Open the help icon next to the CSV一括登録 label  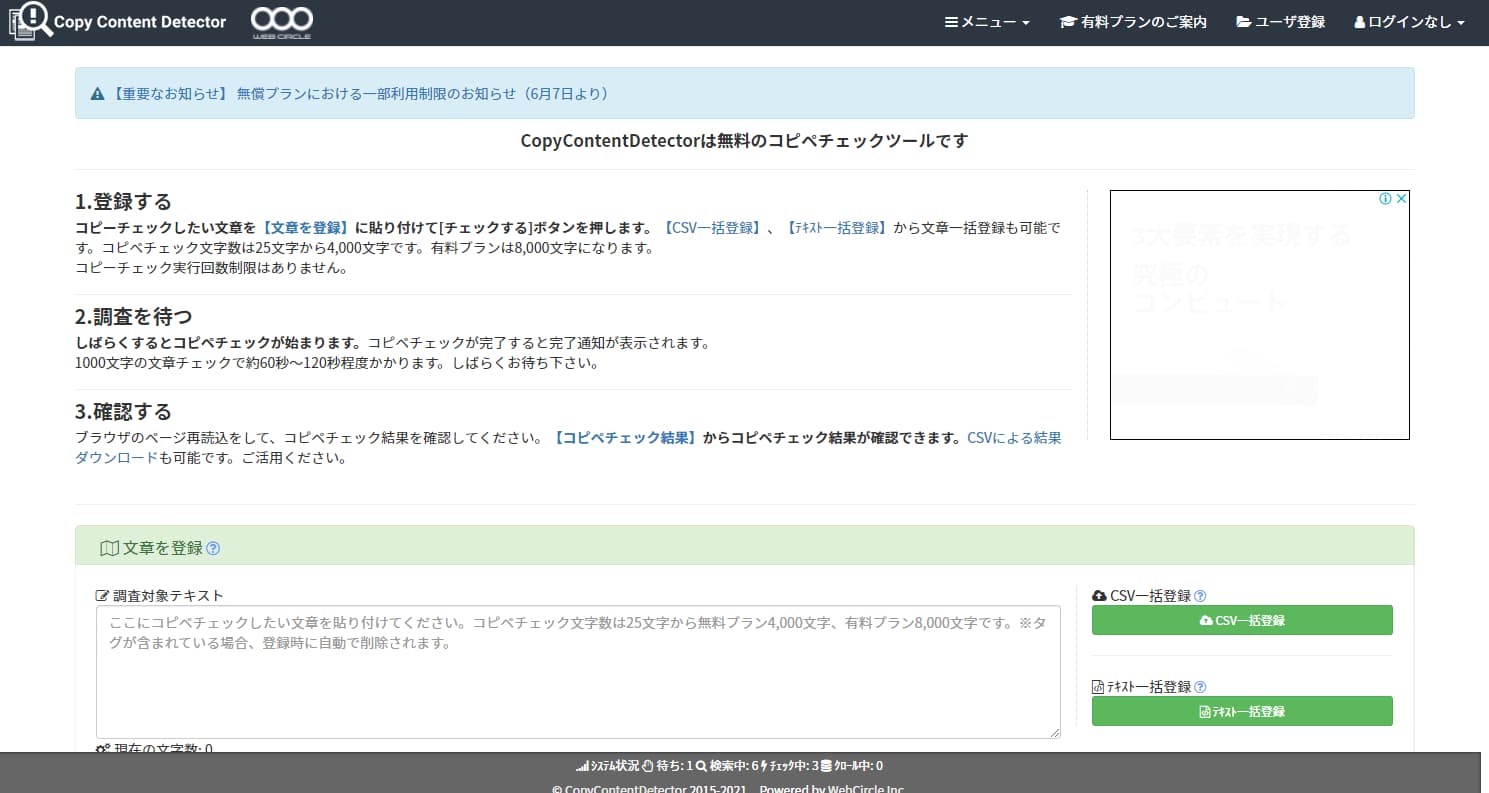(1200, 596)
